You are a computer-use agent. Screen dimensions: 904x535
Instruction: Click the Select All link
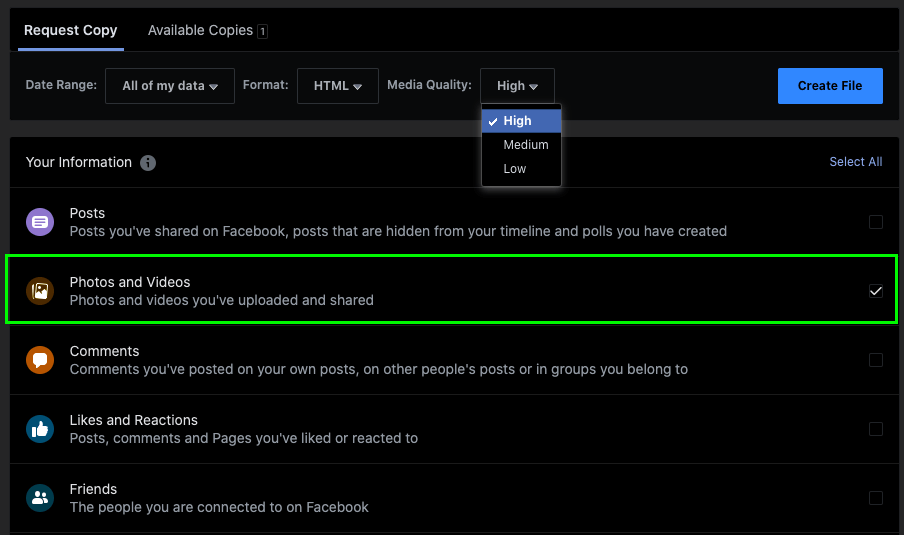pos(856,162)
